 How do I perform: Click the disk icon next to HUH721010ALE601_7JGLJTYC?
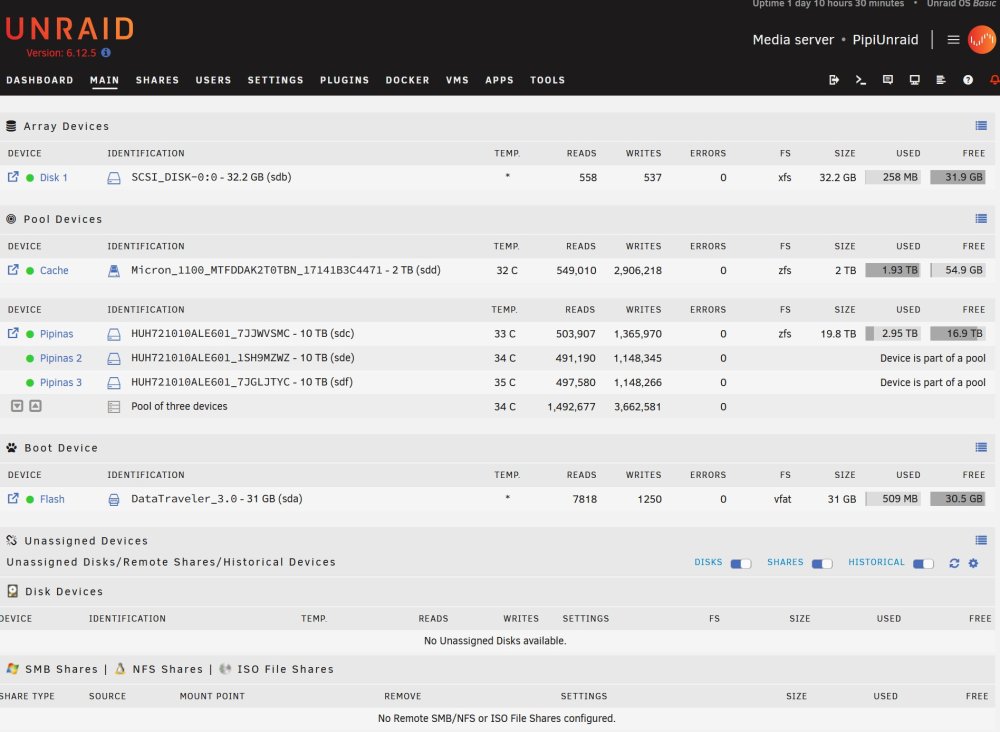tap(114, 383)
